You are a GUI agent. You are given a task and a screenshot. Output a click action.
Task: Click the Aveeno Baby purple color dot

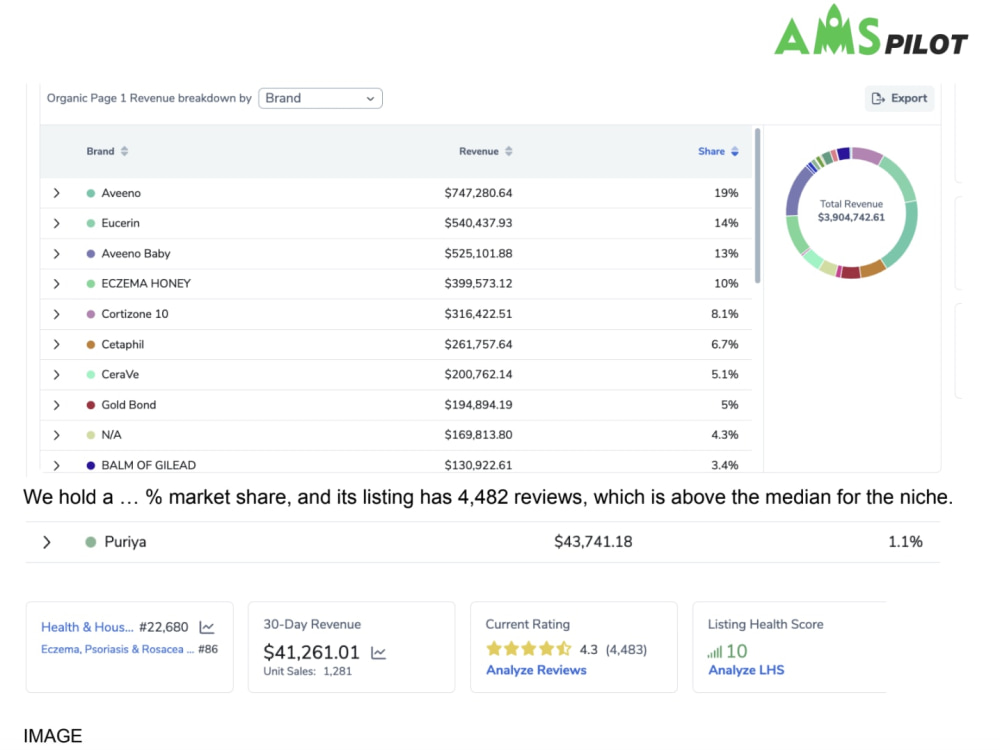tap(91, 254)
